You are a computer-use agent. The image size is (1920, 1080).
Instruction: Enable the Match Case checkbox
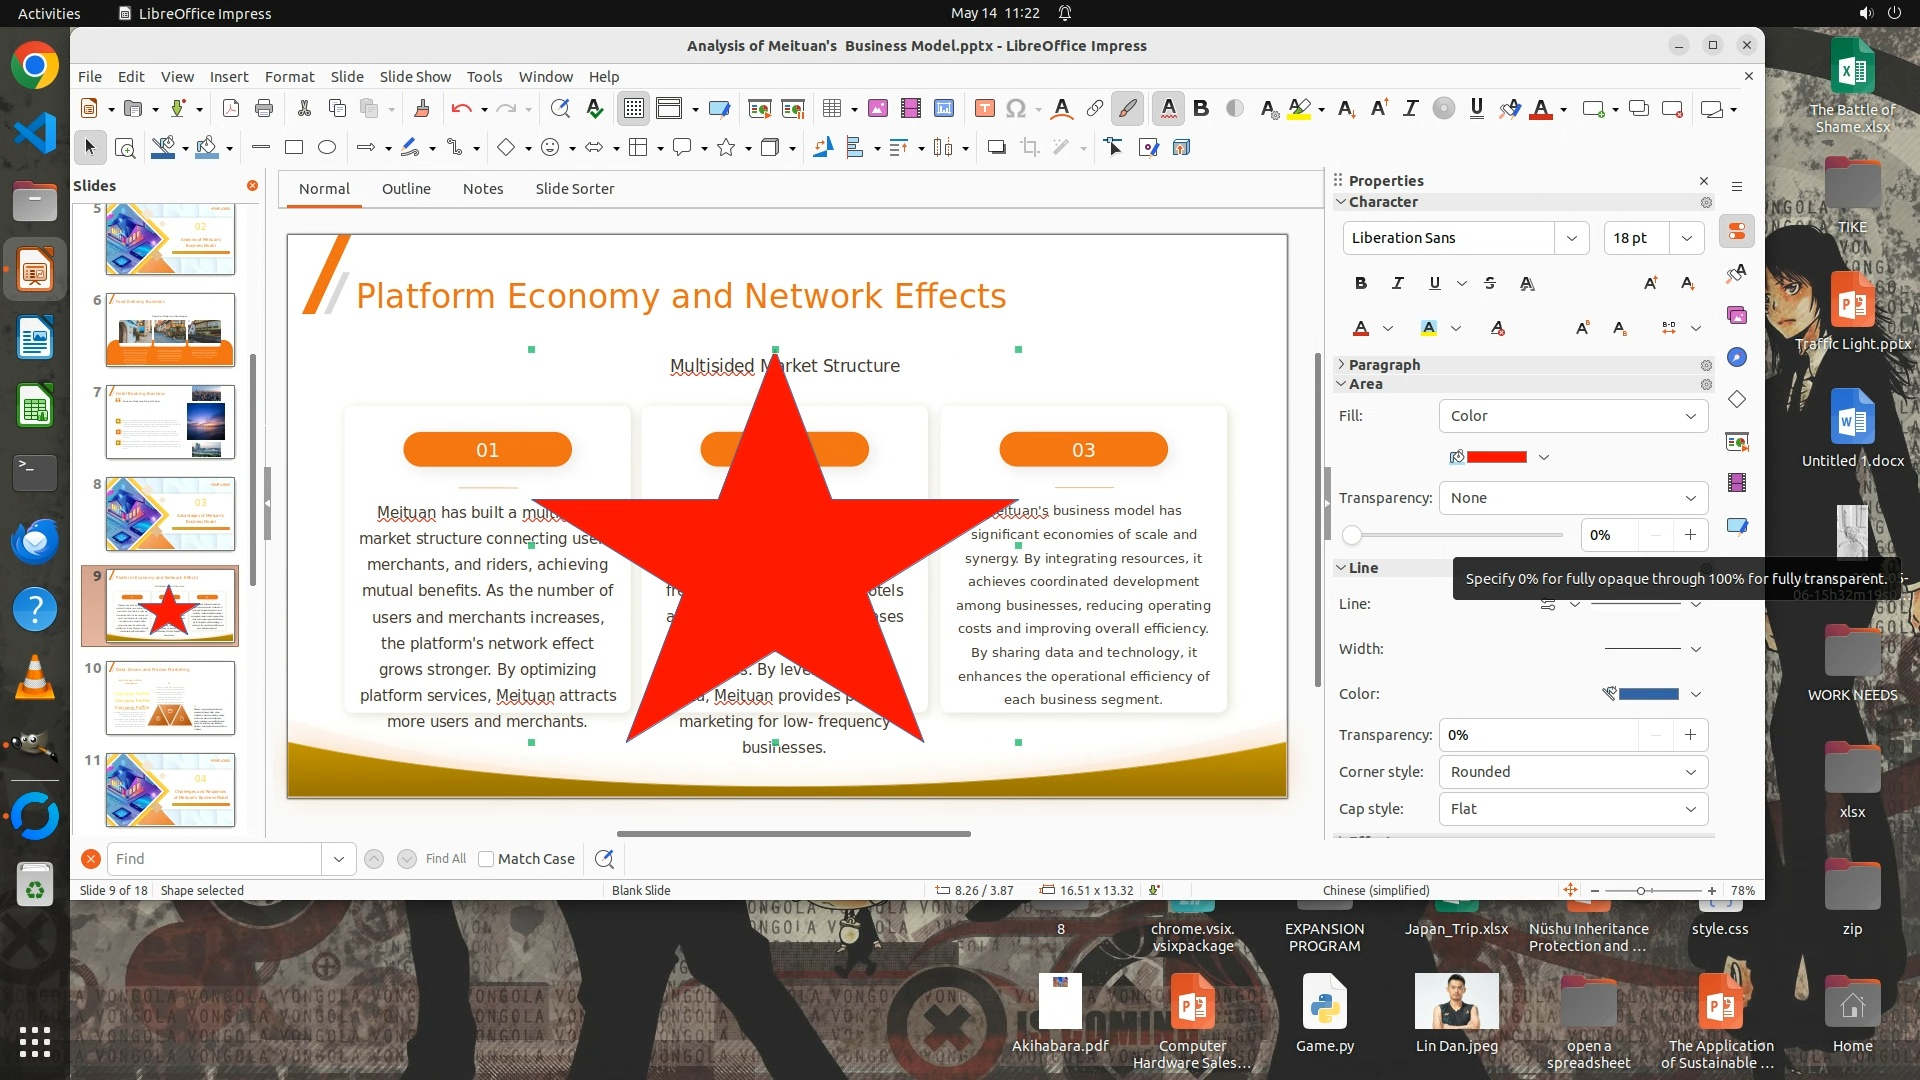pos(486,859)
